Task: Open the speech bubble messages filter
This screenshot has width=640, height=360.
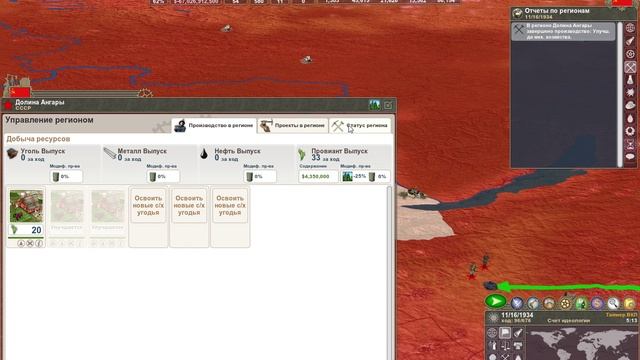Action: 630,157
